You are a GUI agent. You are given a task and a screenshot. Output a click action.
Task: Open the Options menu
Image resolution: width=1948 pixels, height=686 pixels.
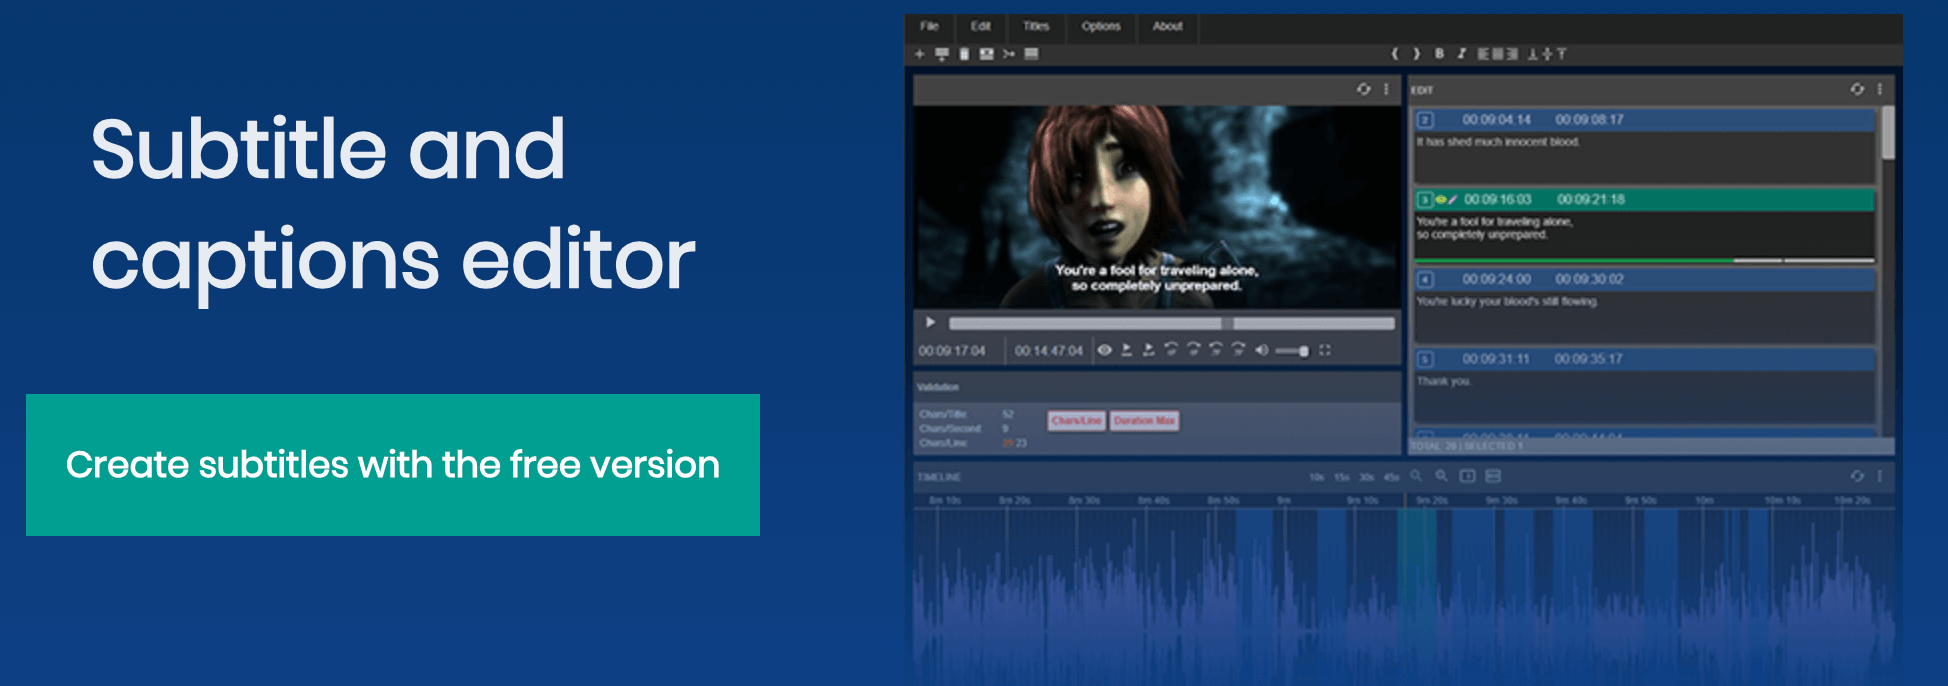tap(1100, 26)
